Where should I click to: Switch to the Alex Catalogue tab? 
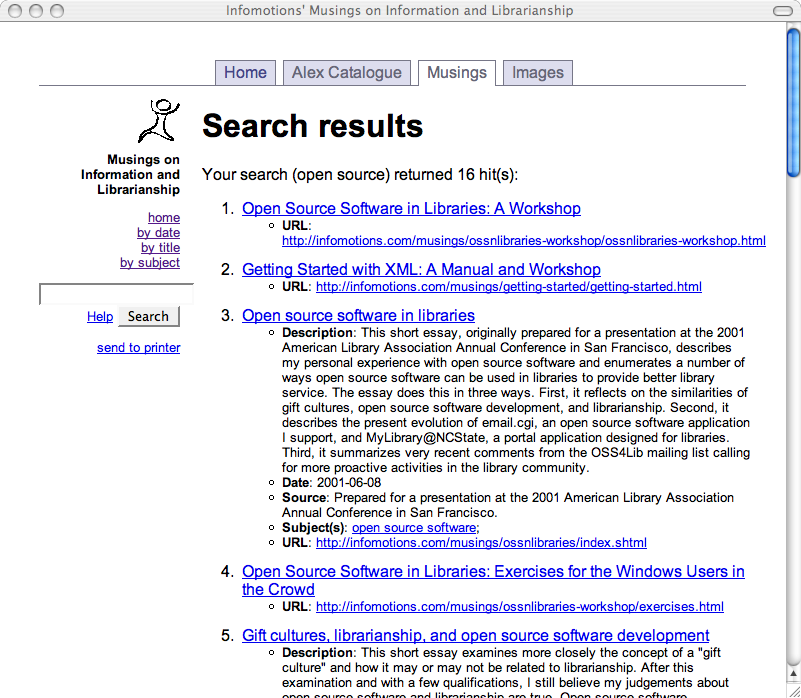[x=346, y=73]
